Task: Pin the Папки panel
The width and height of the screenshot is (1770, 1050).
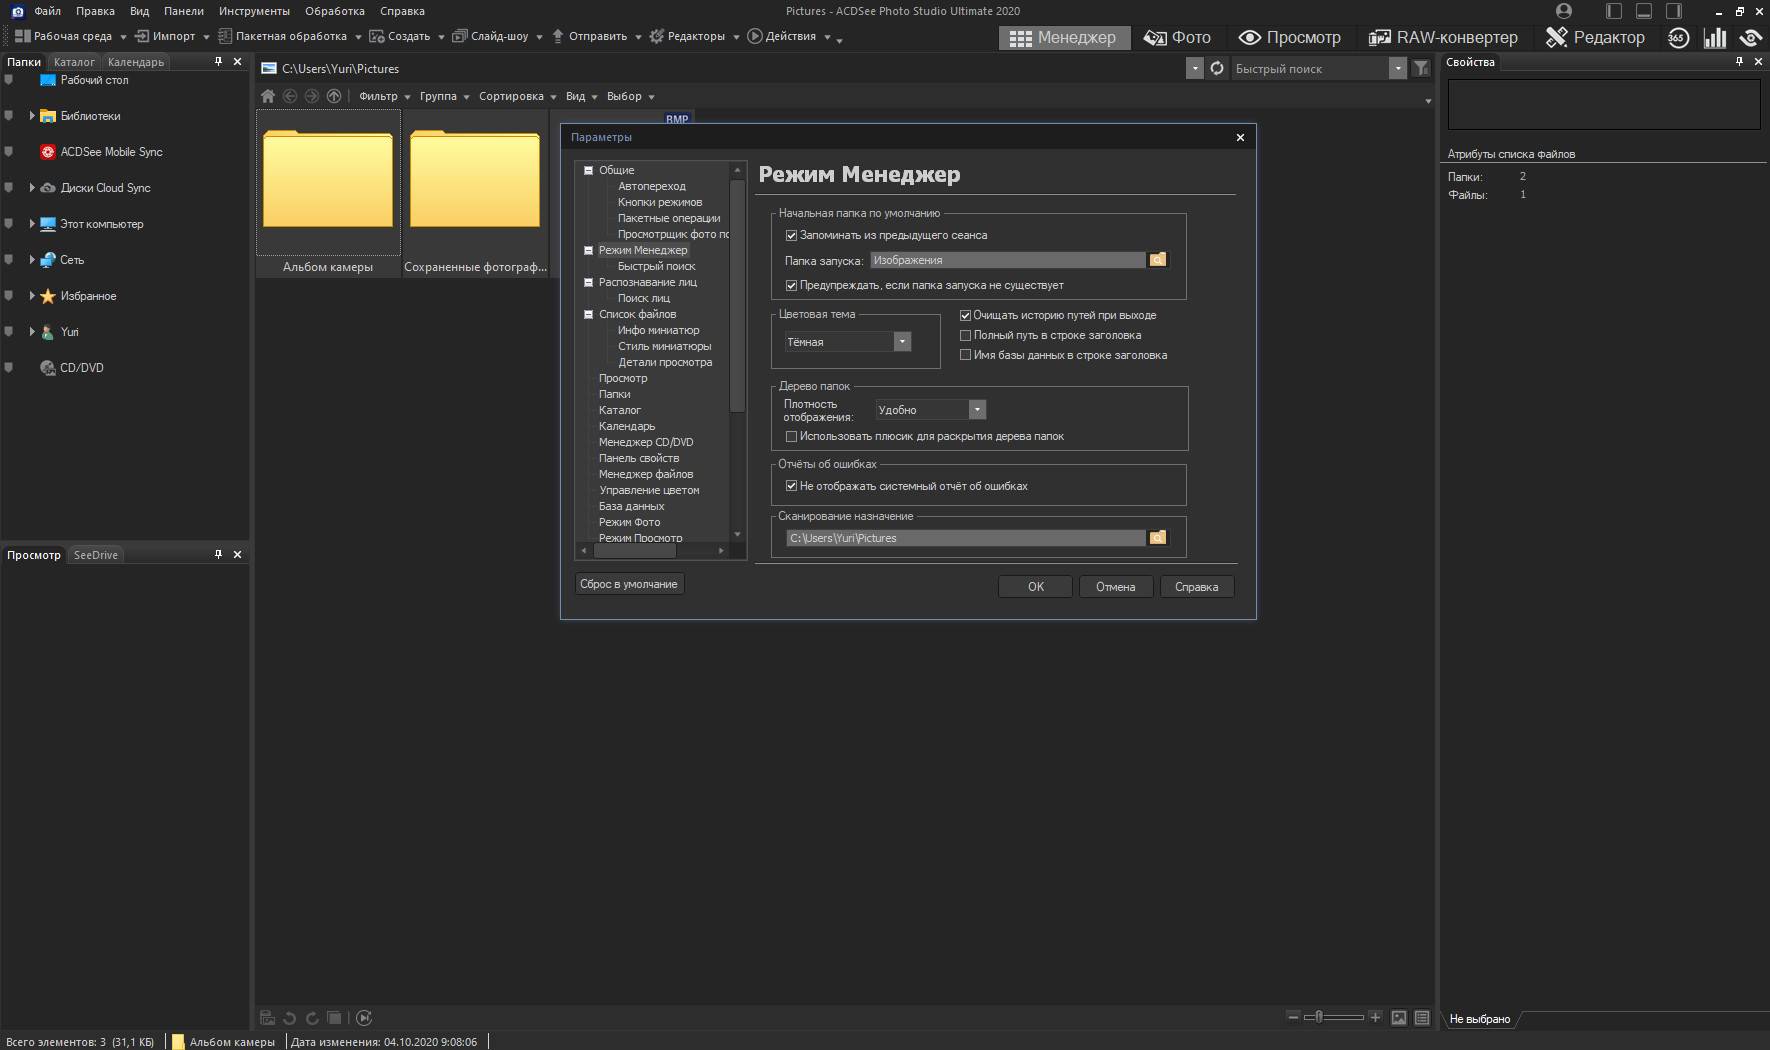Action: tap(219, 61)
